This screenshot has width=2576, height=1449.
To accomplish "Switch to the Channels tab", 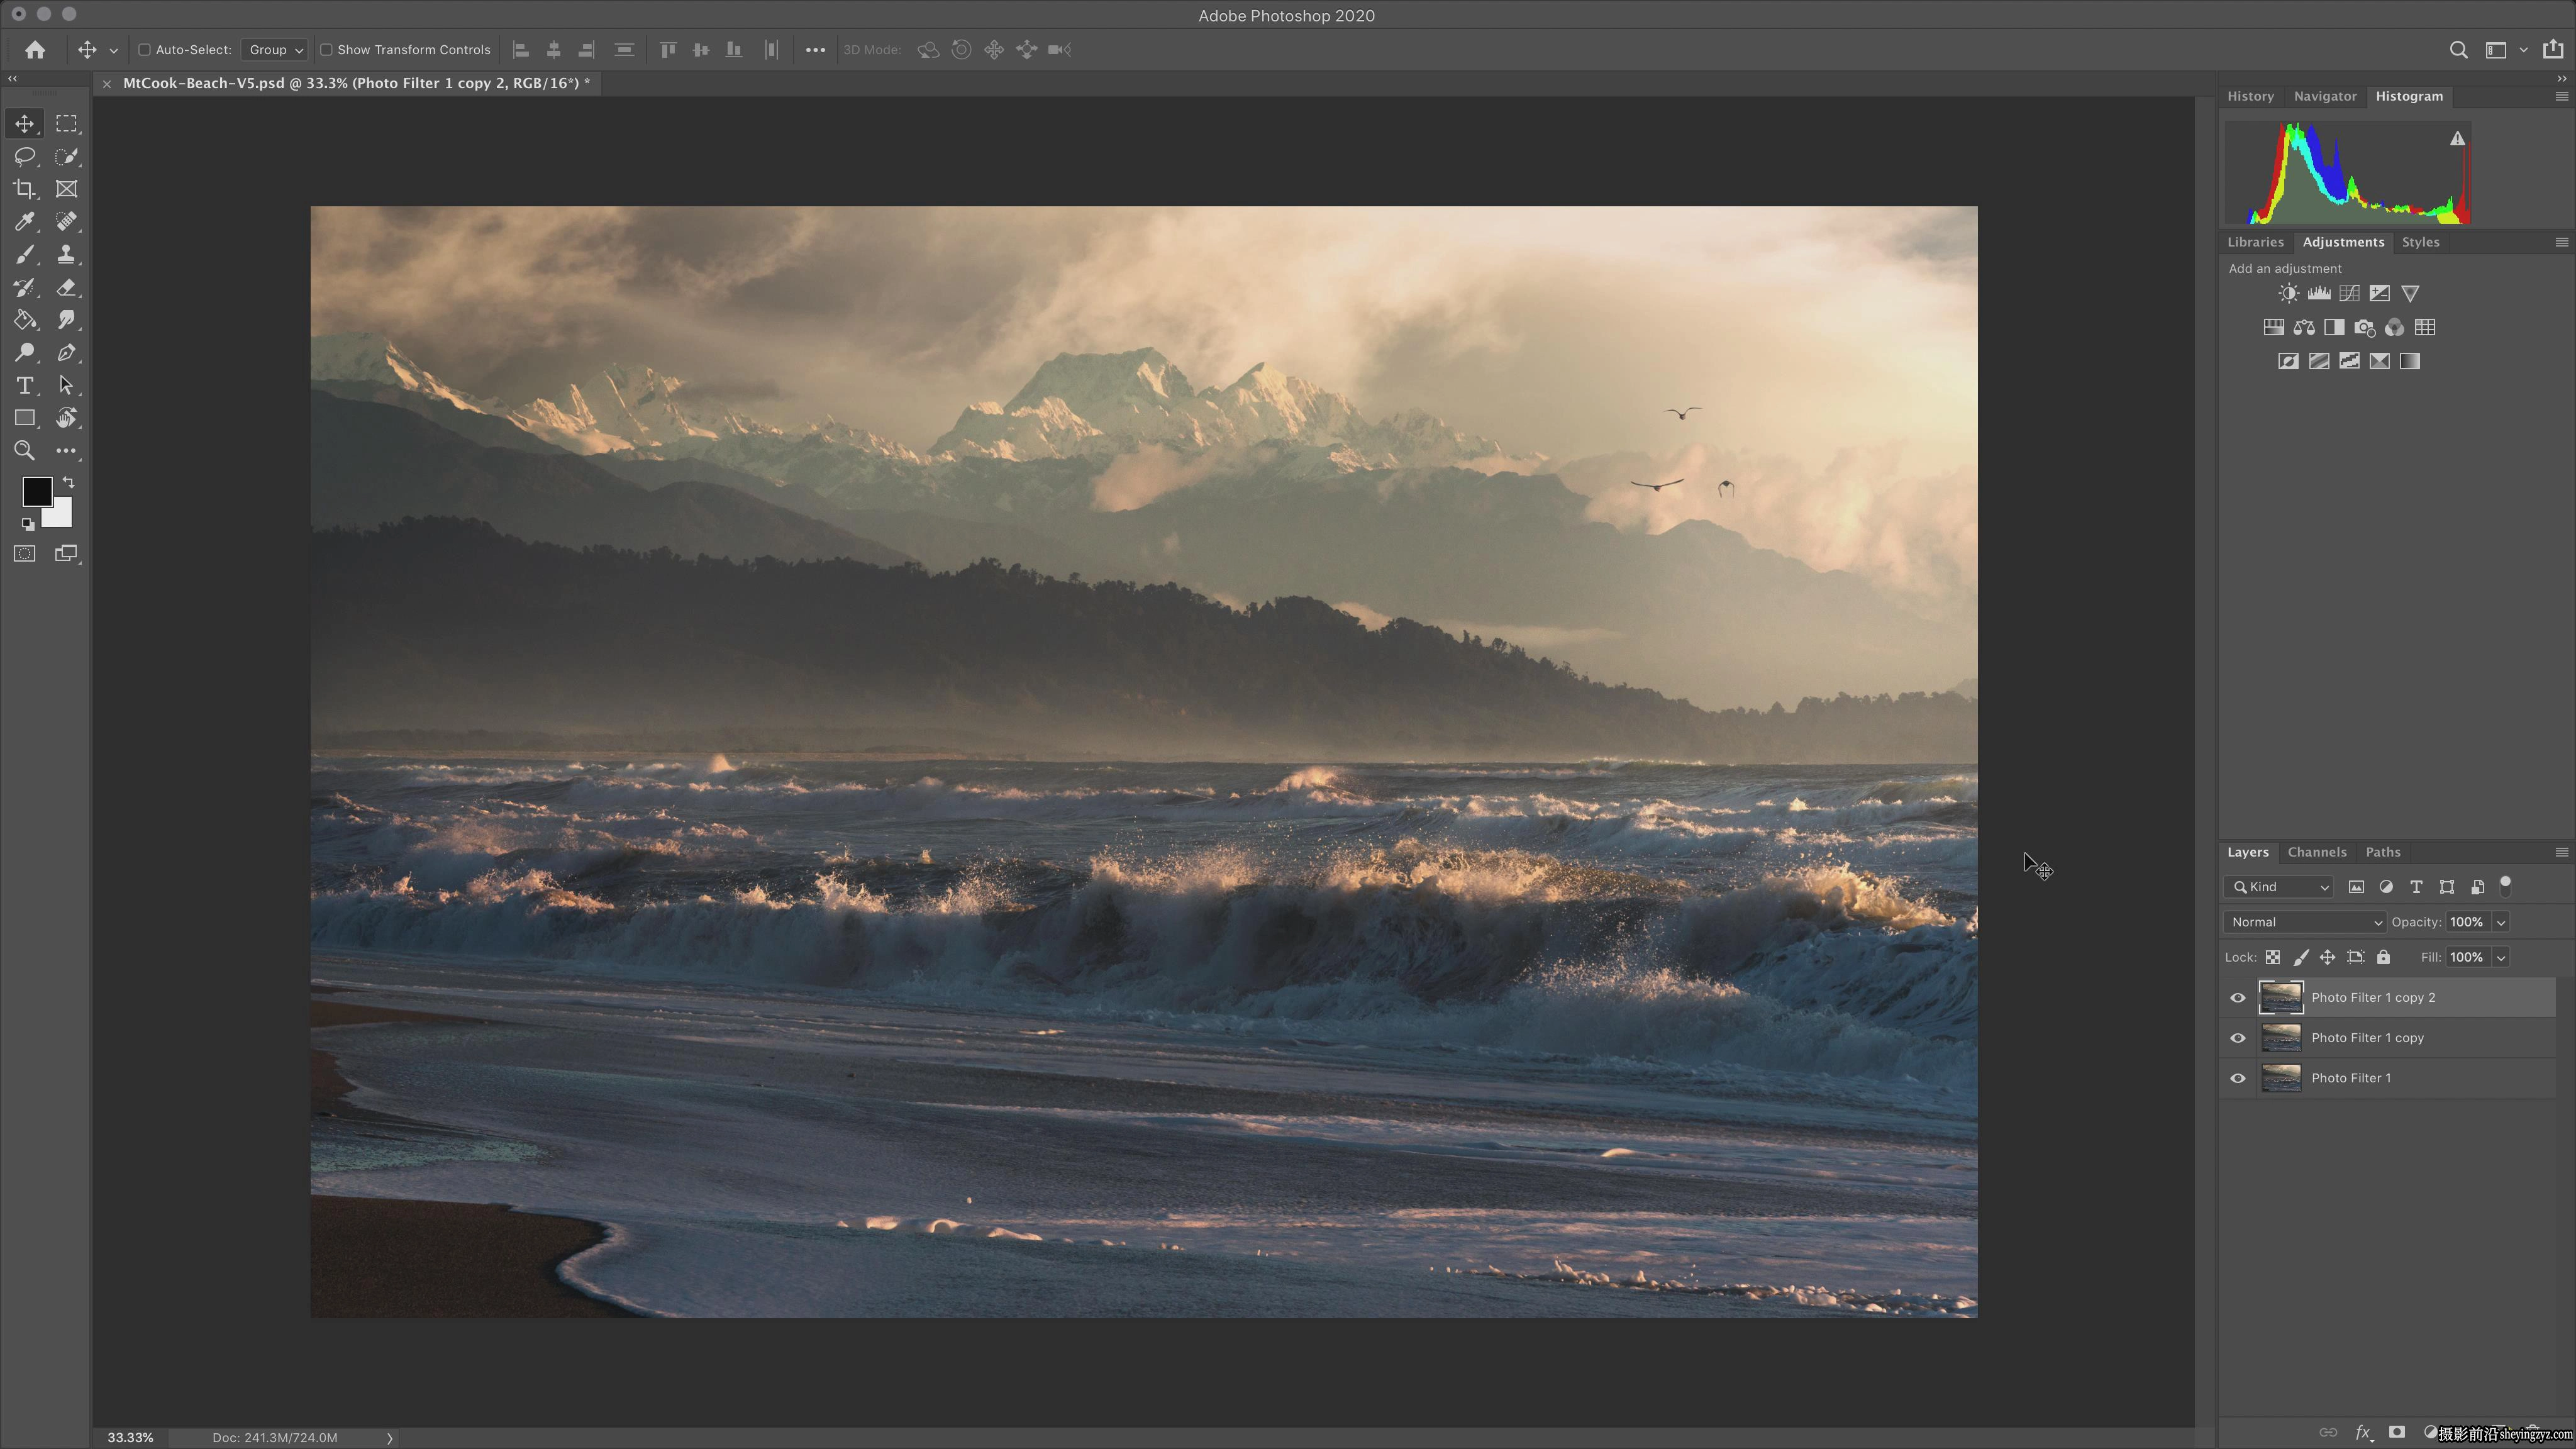I will (2317, 852).
